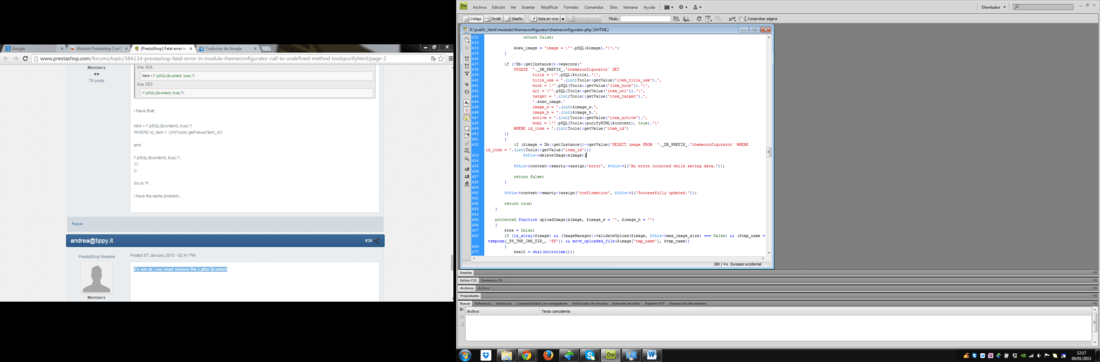
Task: Open the Formato menu in Dreamweaver
Action: (571, 7)
